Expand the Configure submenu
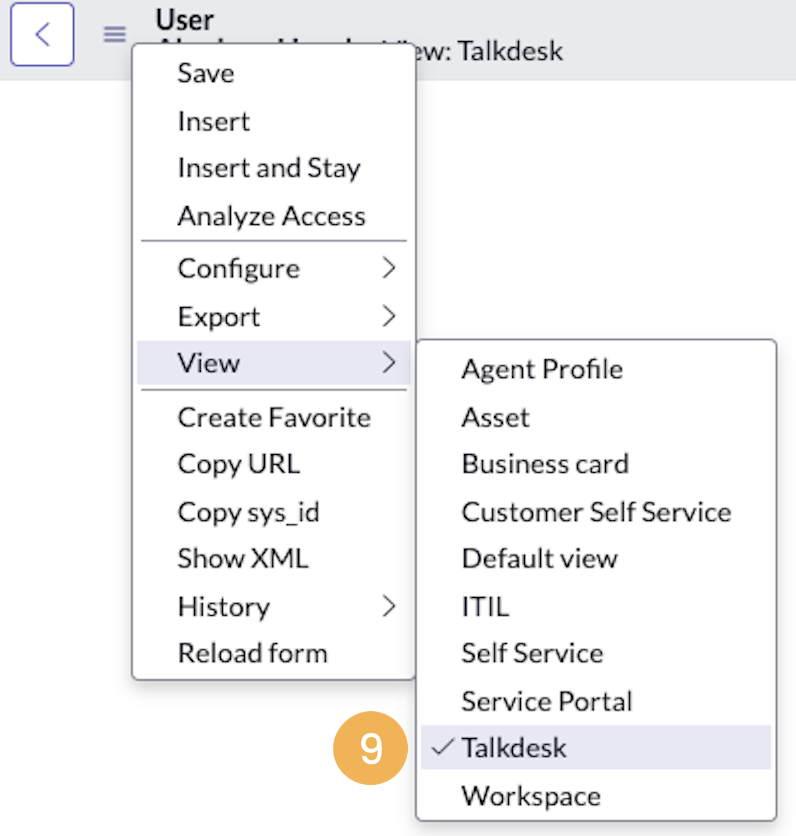The height and width of the screenshot is (836, 796). [x=274, y=268]
